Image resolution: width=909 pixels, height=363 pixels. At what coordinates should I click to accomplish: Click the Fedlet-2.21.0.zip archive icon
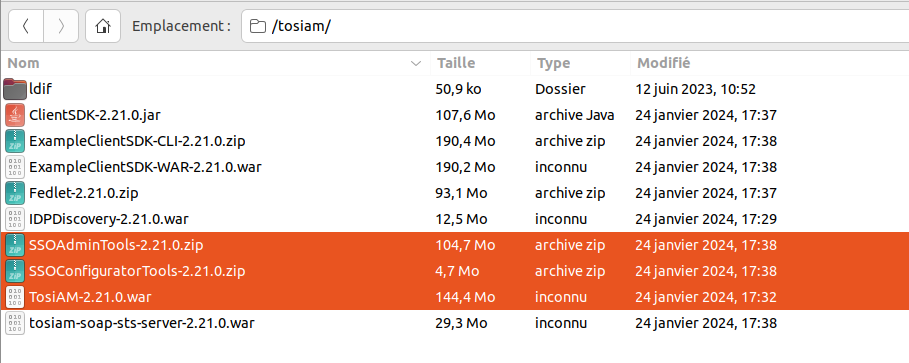[x=14, y=193]
